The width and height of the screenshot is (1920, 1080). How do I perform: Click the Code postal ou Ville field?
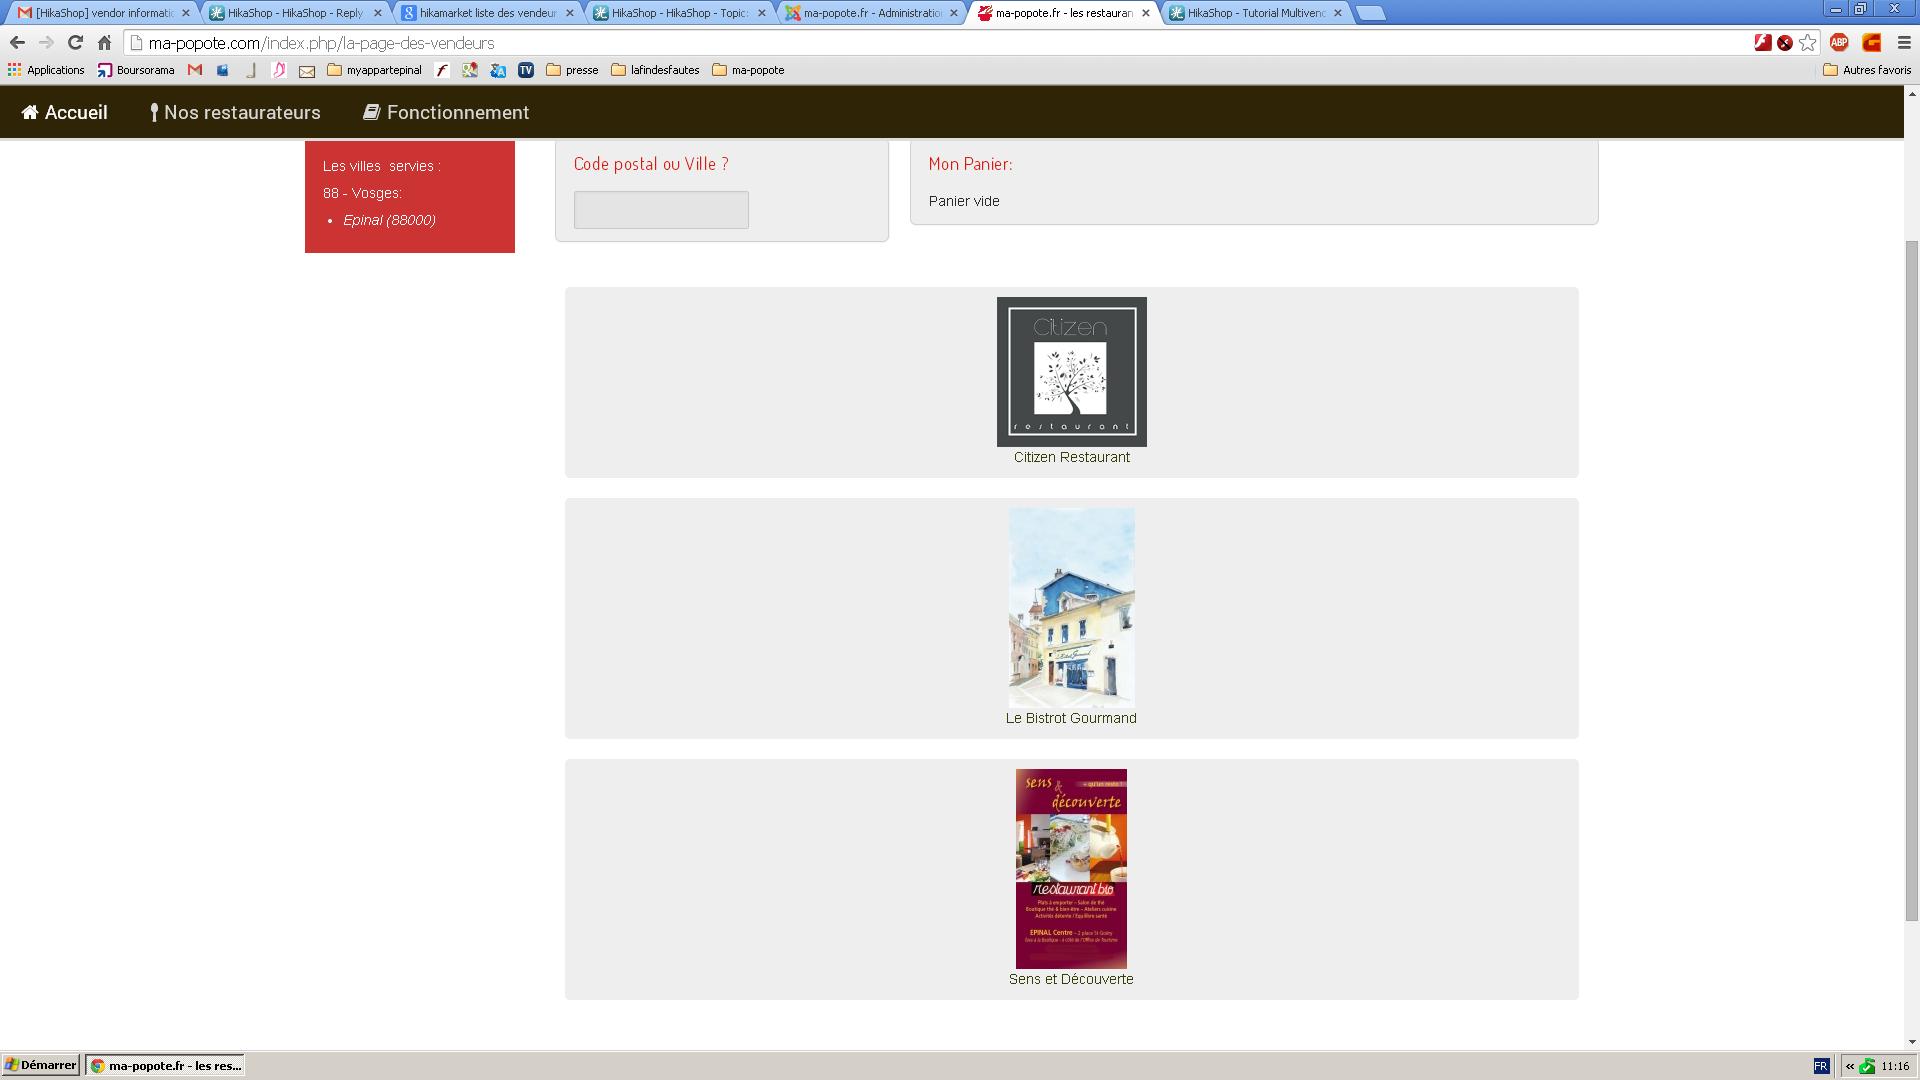pos(661,210)
